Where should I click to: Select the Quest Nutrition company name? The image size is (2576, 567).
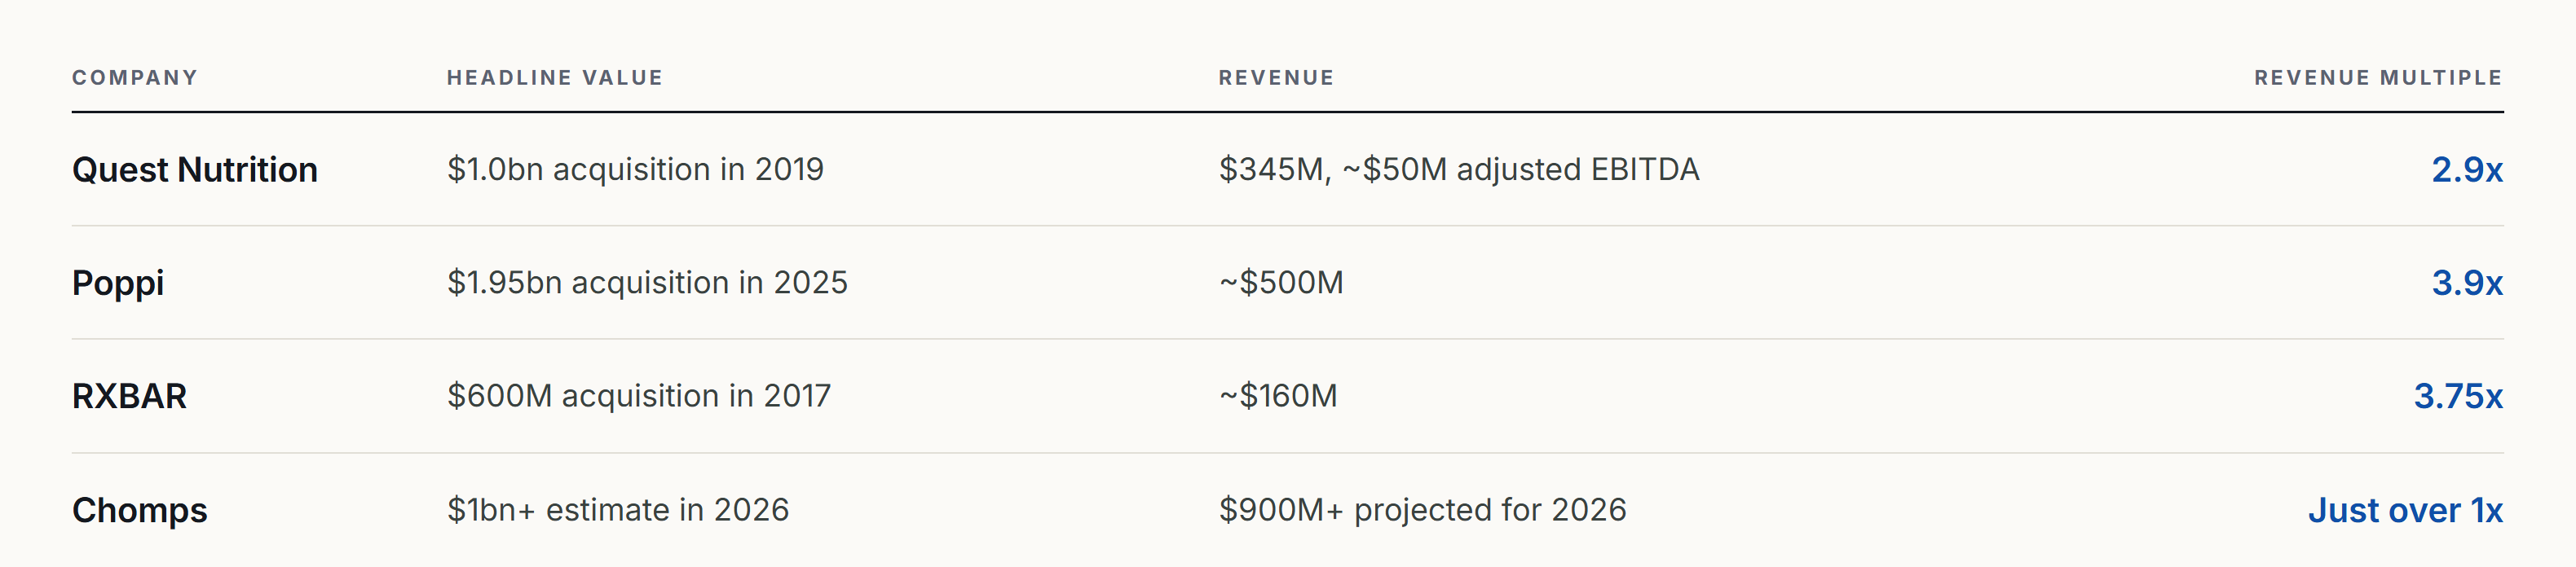click(x=195, y=170)
